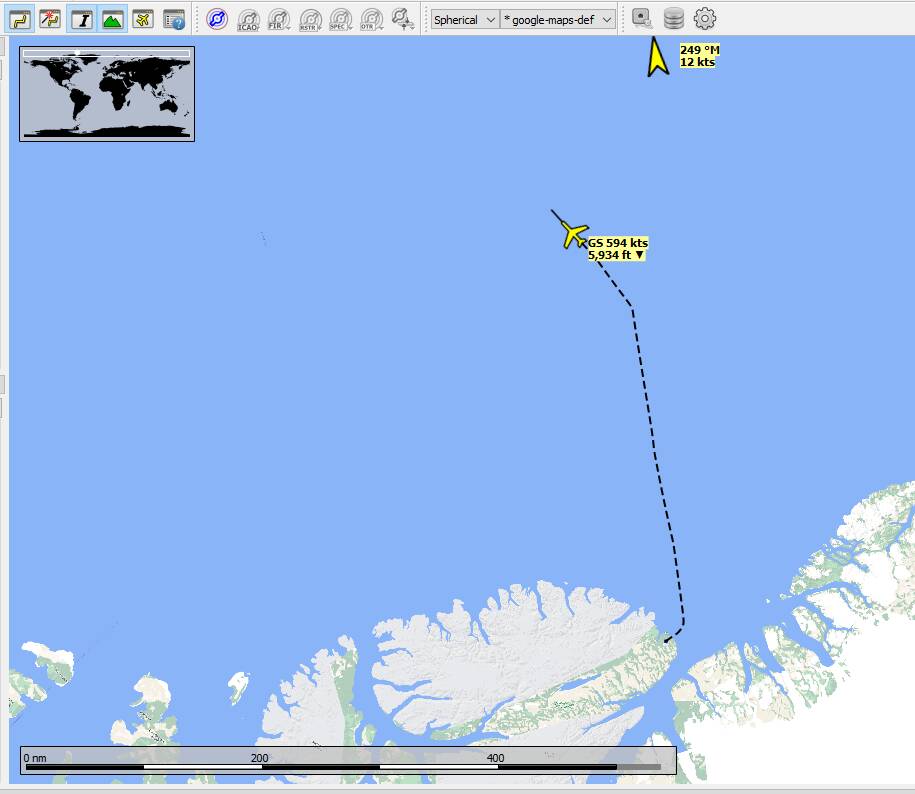Click the world overview mini map
This screenshot has width=915, height=794.
pyautogui.click(x=107, y=94)
